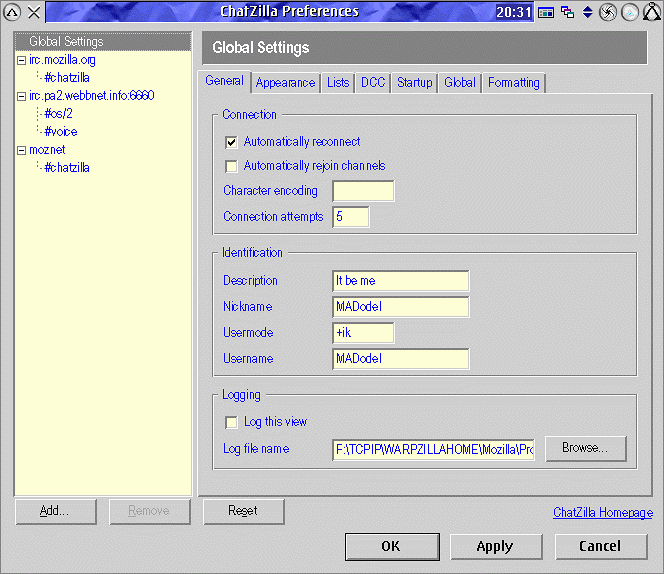Select irc.pa2.webbnet.info:6660 entry
The height and width of the screenshot is (574, 664).
(x=91, y=96)
